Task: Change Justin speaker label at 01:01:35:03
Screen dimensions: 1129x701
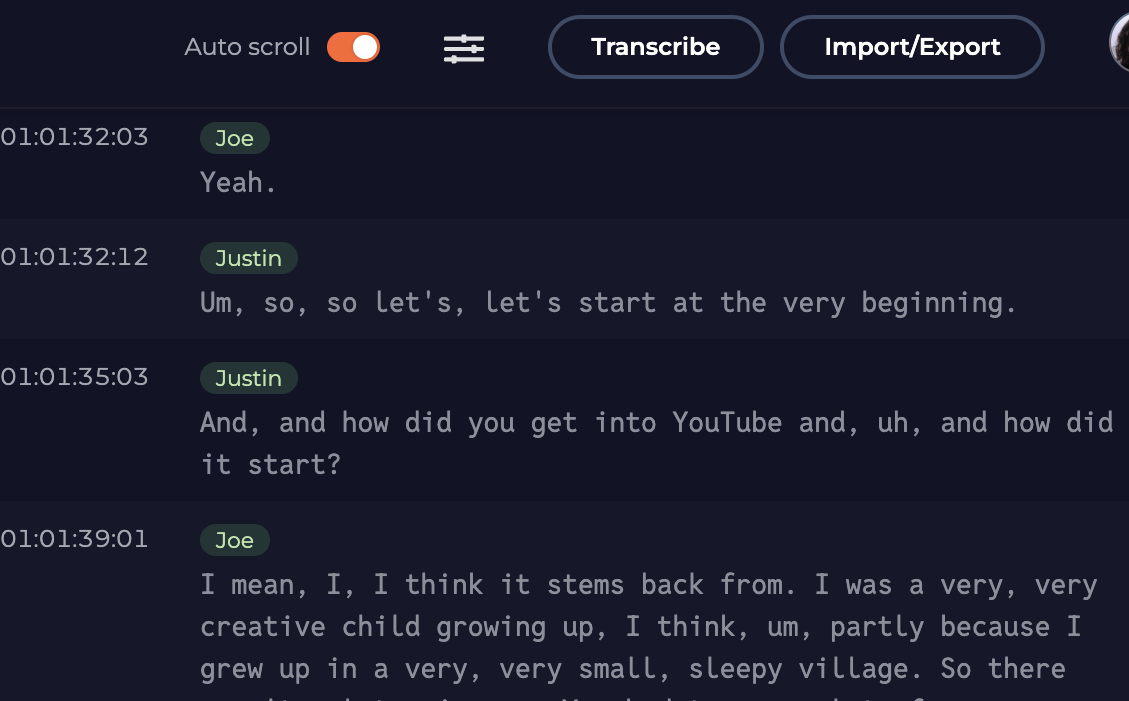Action: tap(248, 378)
